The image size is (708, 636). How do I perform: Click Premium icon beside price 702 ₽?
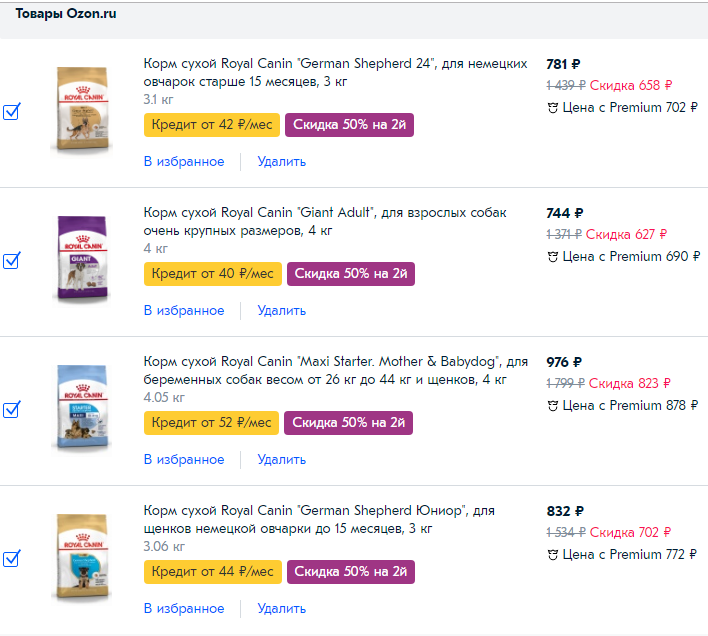pos(553,108)
